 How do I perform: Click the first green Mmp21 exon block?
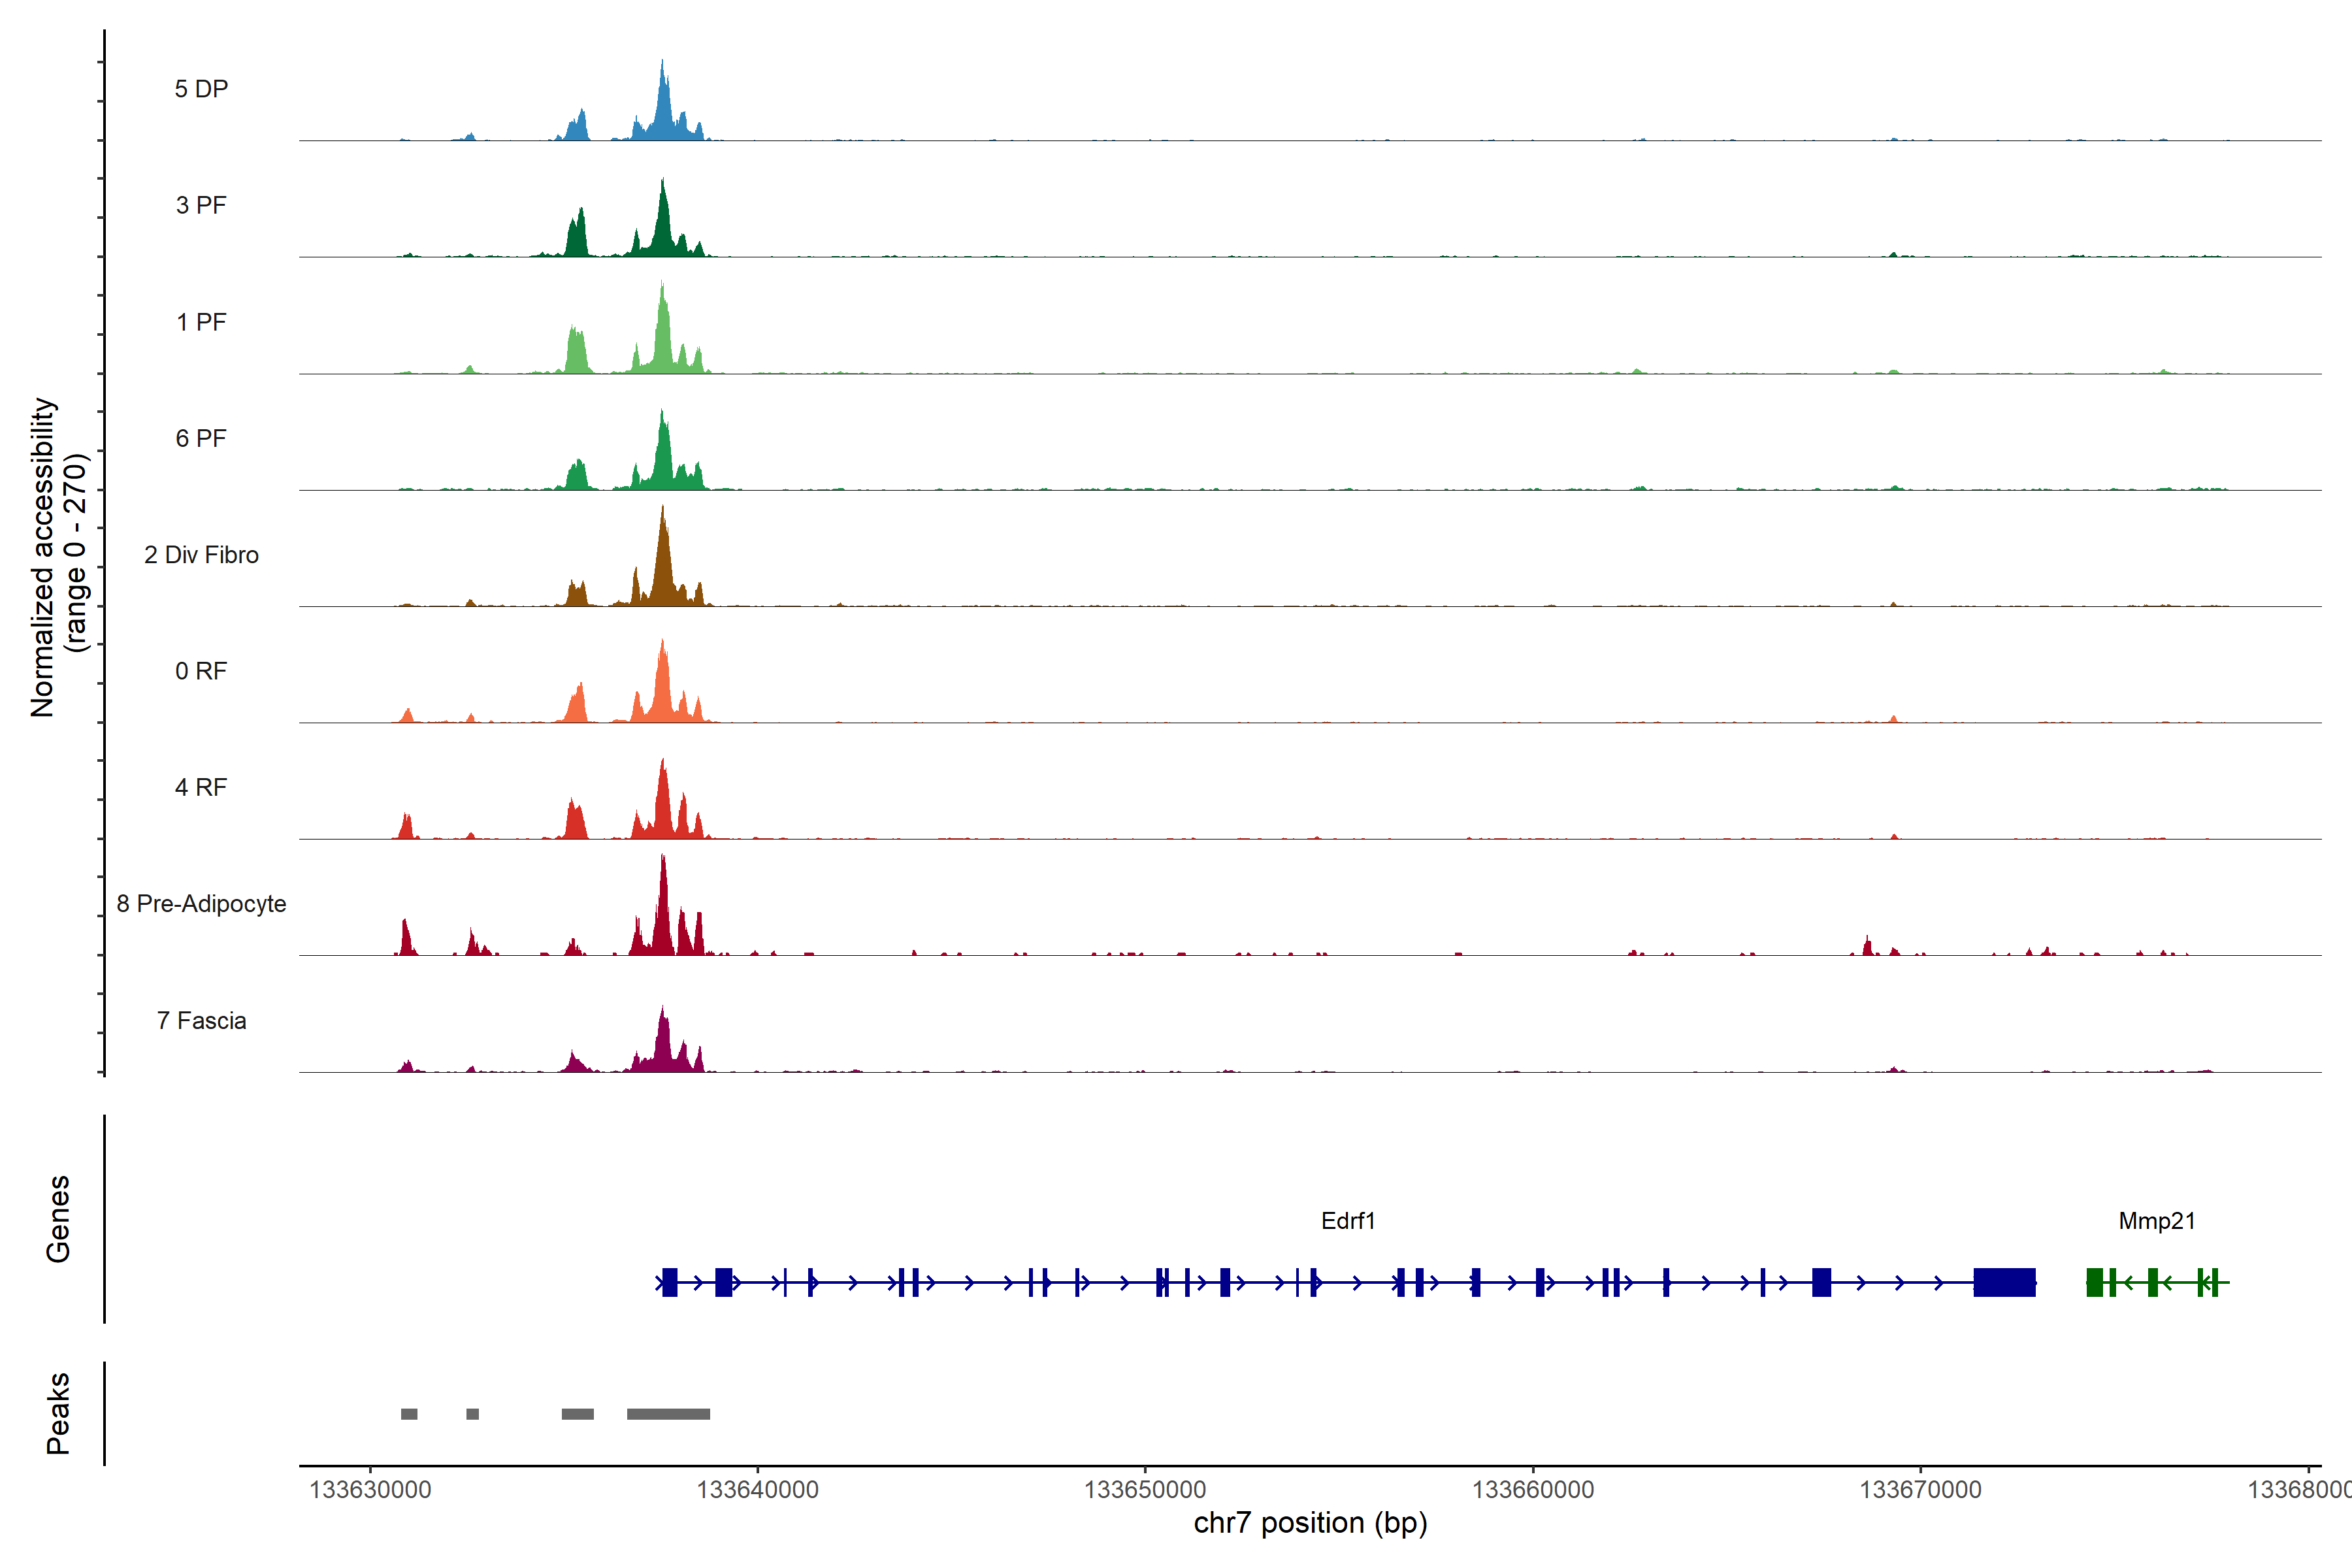2094,1282
